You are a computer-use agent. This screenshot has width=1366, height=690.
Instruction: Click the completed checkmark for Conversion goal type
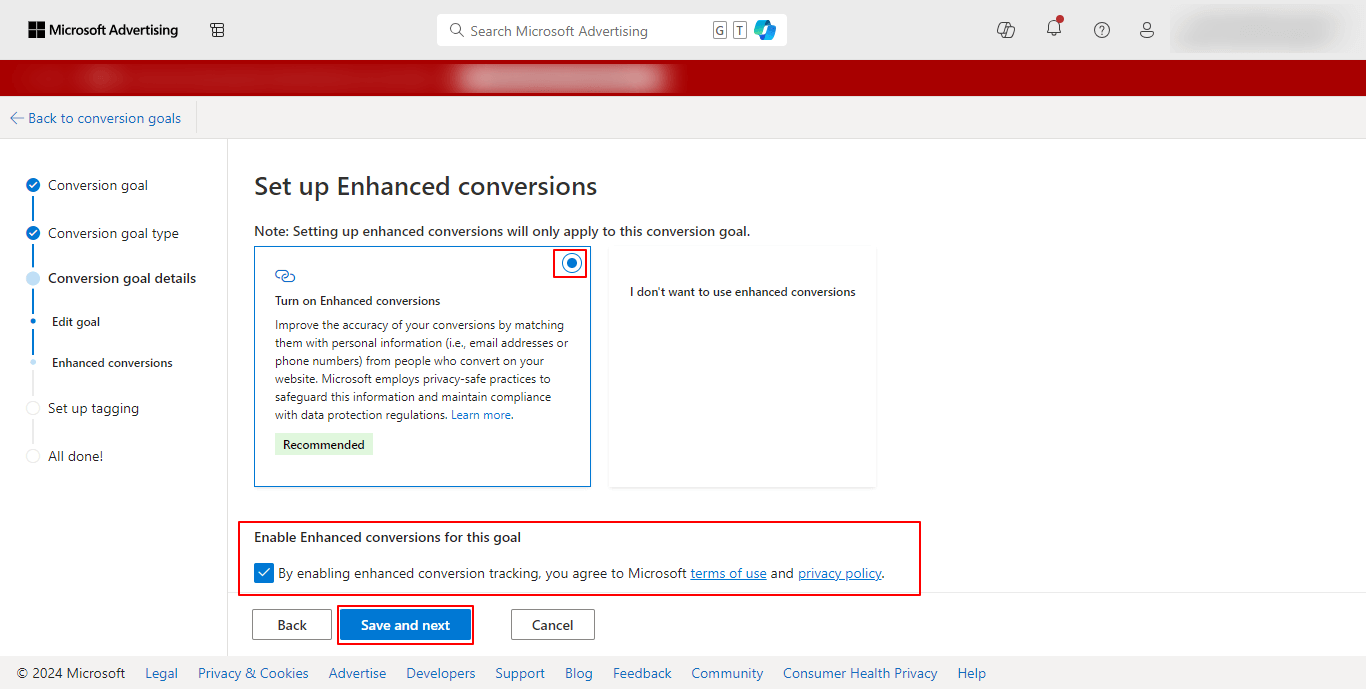[x=33, y=233]
